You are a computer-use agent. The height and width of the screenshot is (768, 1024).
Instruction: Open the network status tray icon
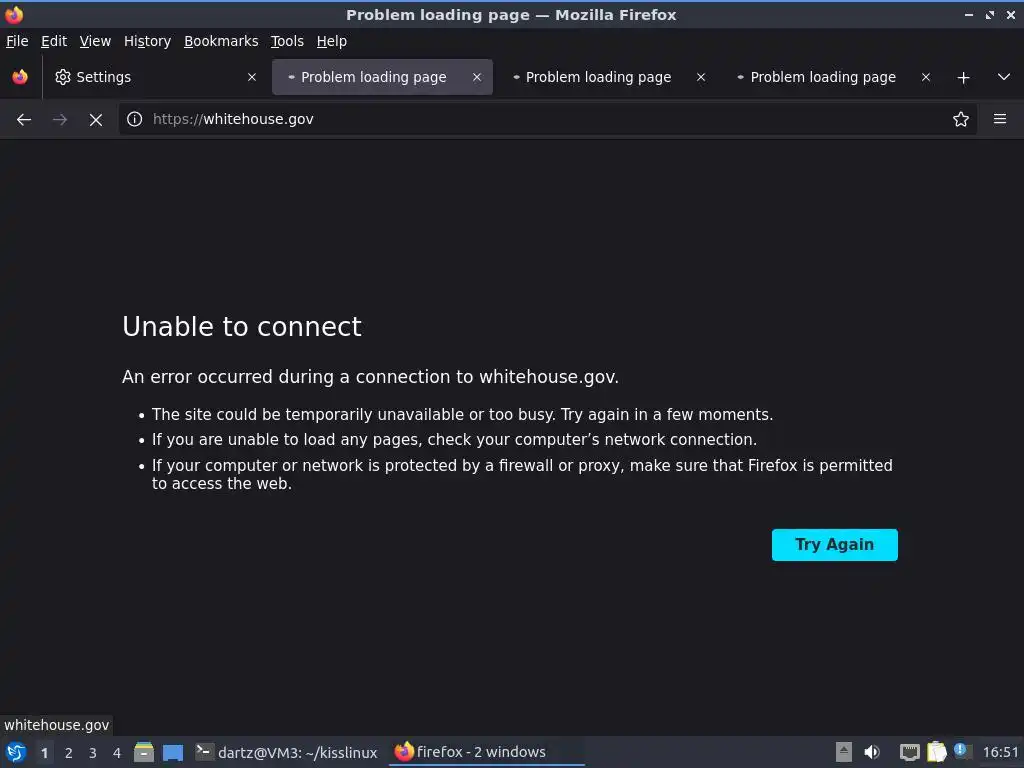[x=910, y=752]
